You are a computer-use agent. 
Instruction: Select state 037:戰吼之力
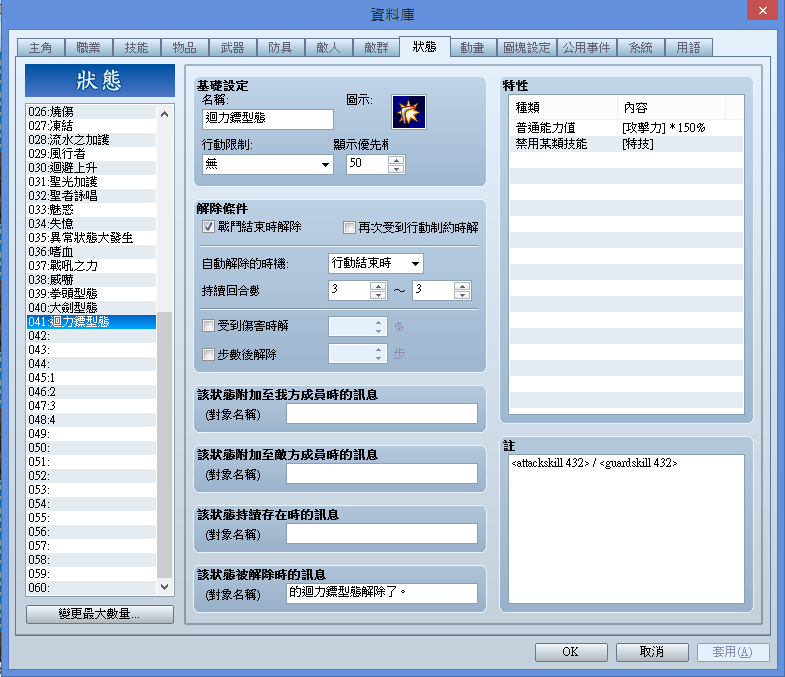92,266
